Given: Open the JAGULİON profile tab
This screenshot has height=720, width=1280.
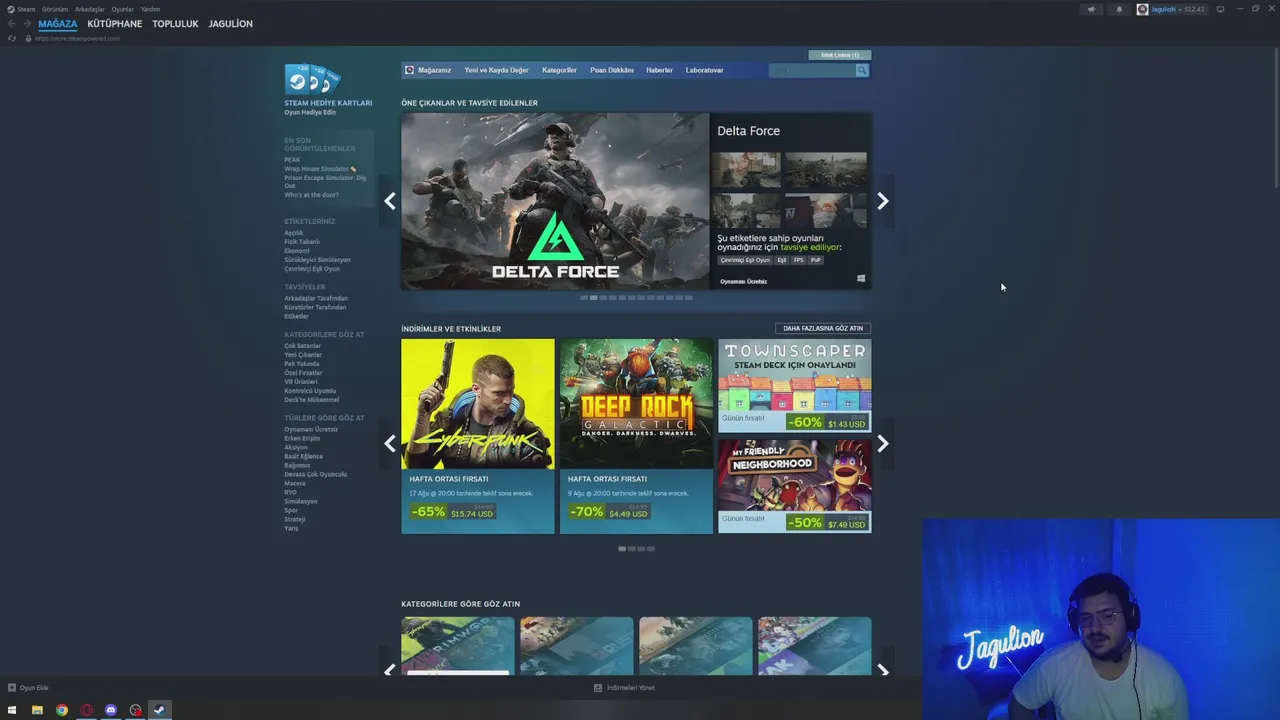Looking at the screenshot, I should click(x=231, y=24).
